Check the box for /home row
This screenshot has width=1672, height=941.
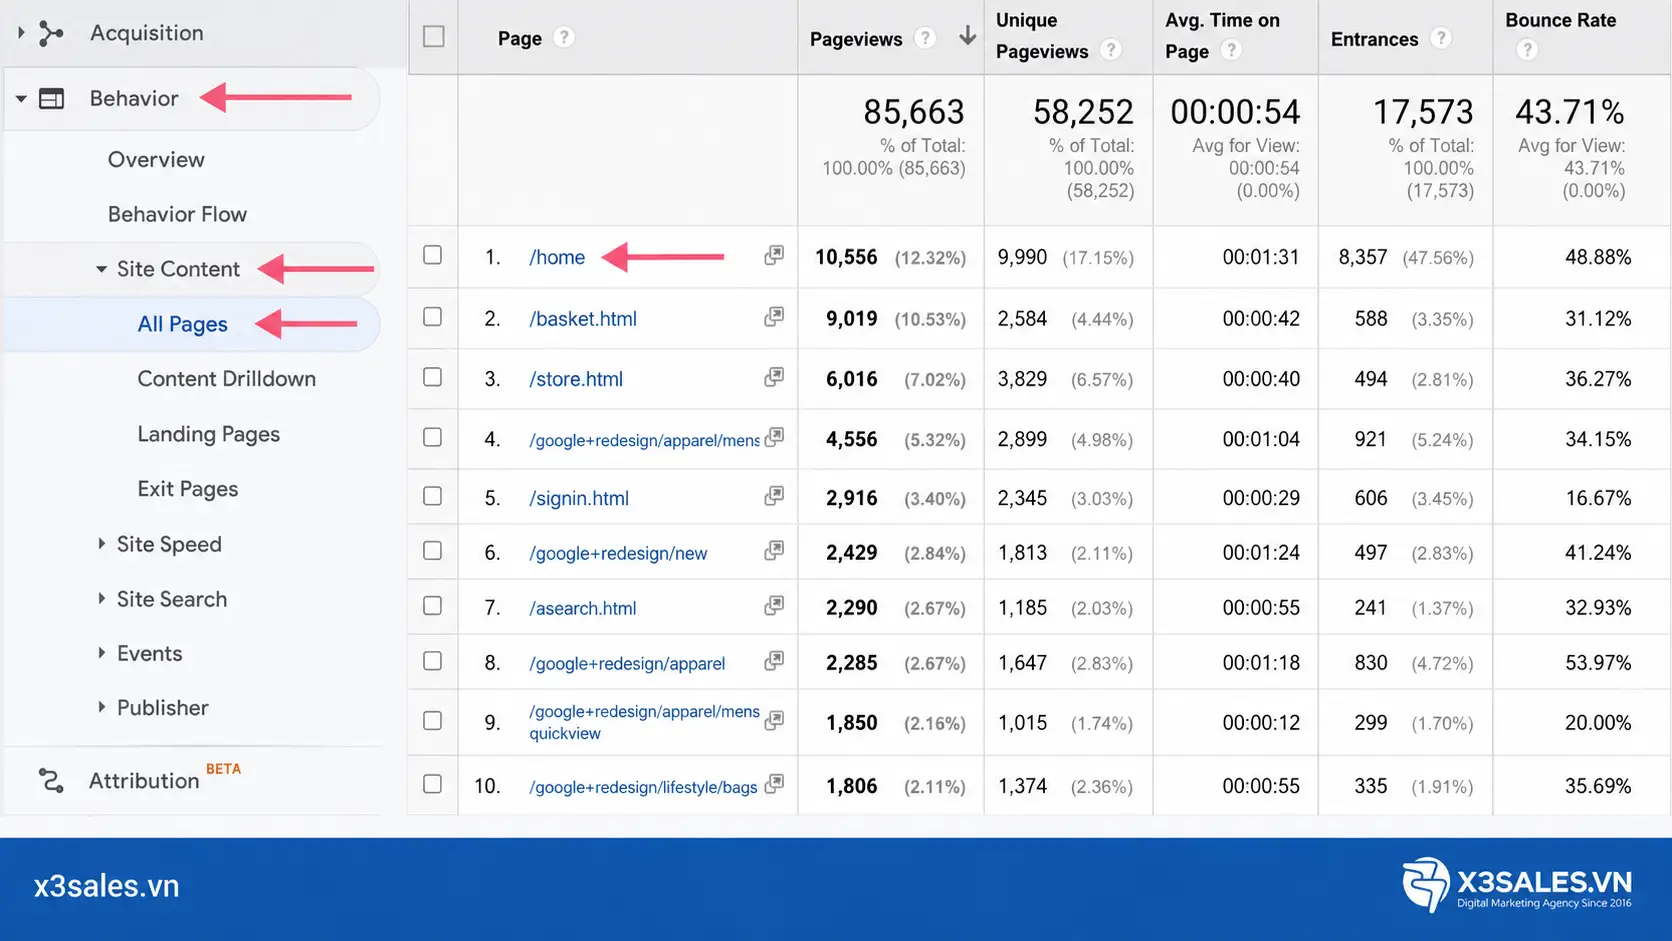pos(432,255)
